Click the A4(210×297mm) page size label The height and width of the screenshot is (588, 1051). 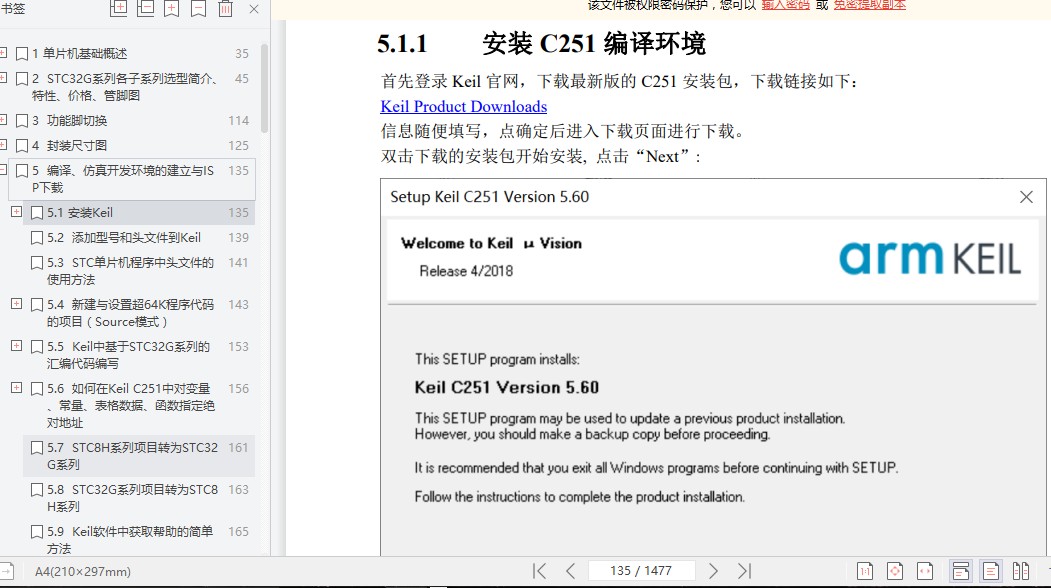(x=82, y=572)
